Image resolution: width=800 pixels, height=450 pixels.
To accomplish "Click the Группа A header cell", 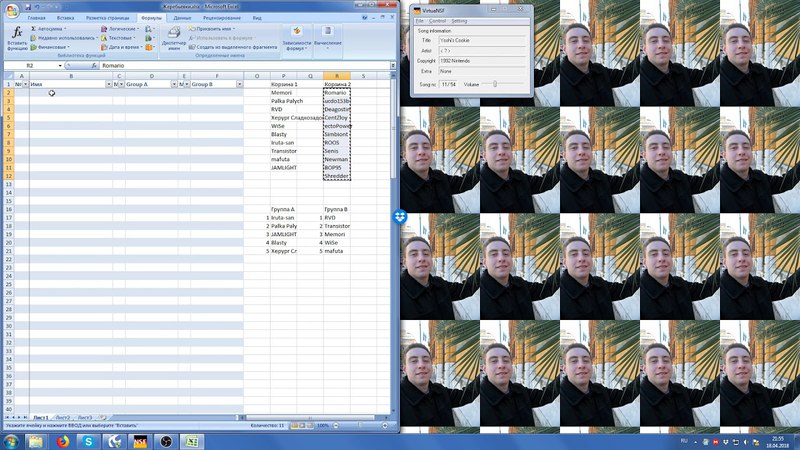I will (x=283, y=209).
